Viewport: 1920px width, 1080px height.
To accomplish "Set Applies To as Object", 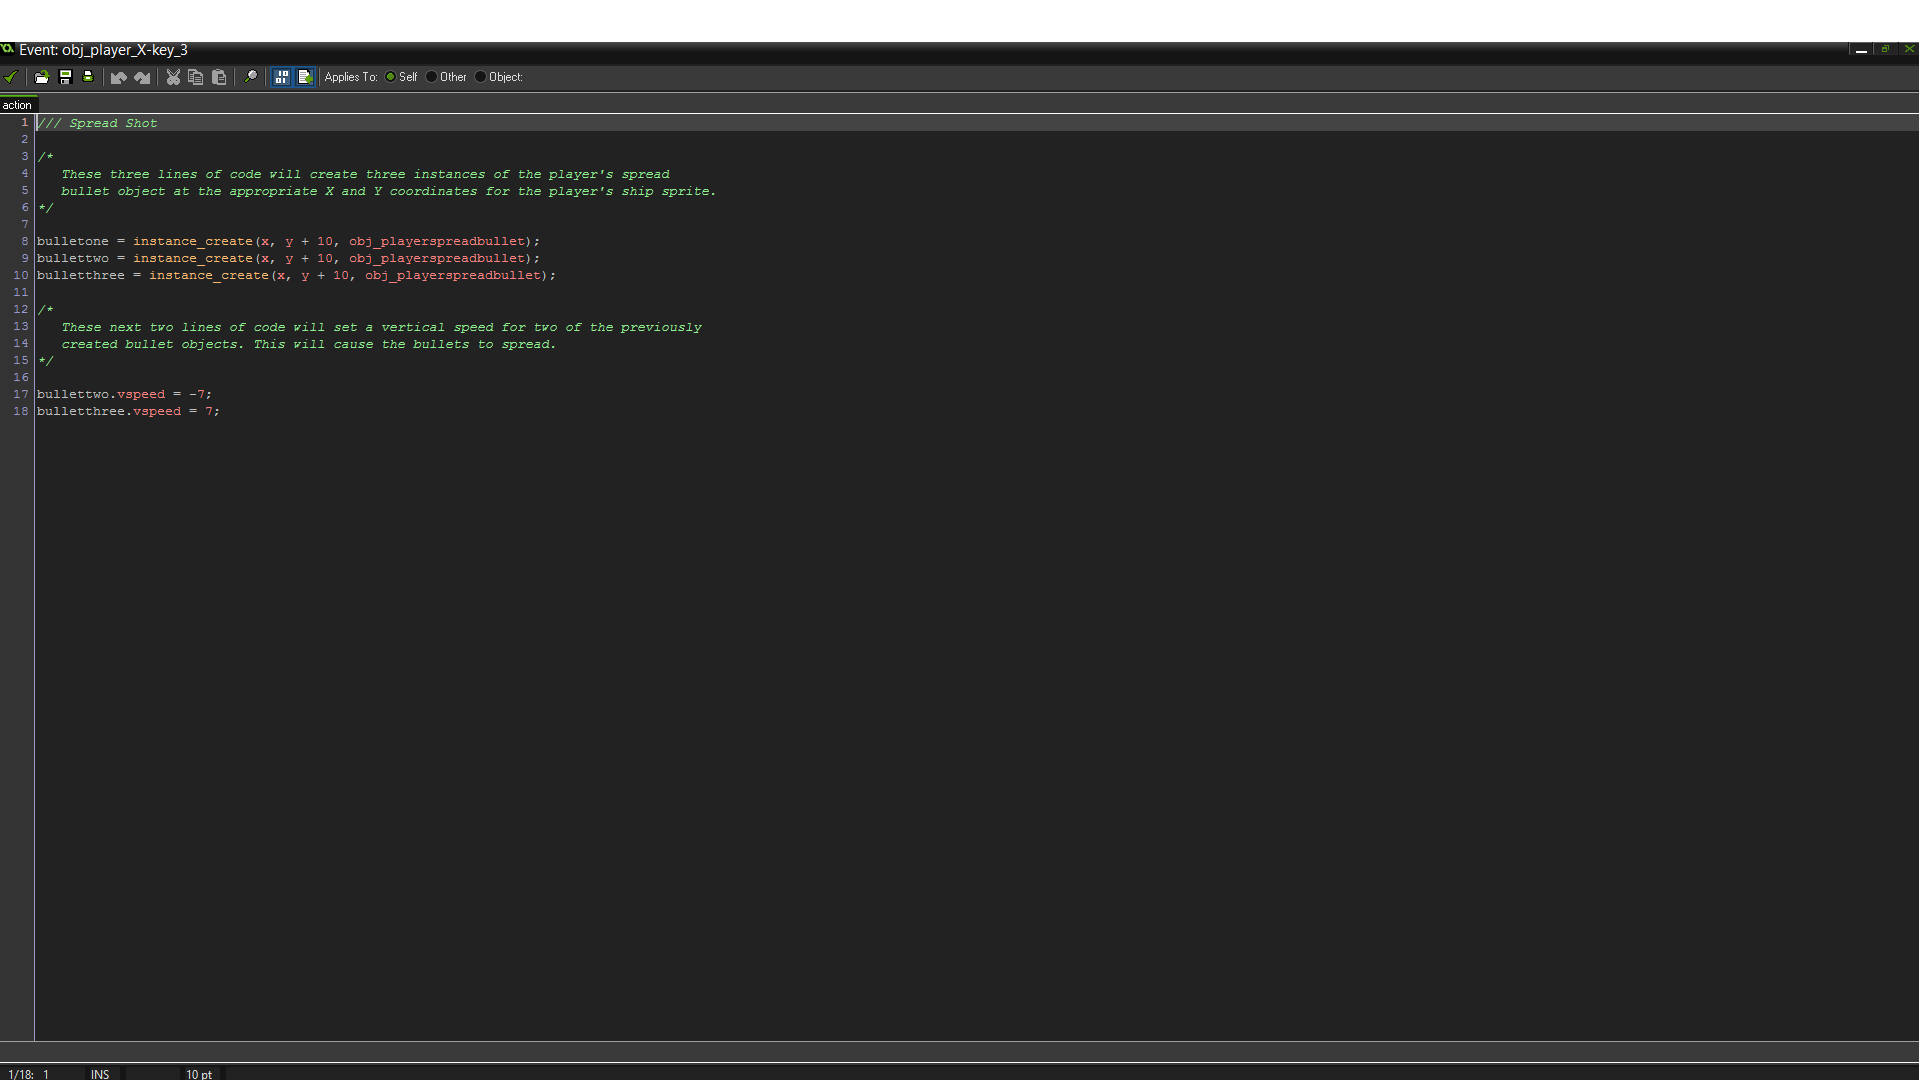I will 481,77.
